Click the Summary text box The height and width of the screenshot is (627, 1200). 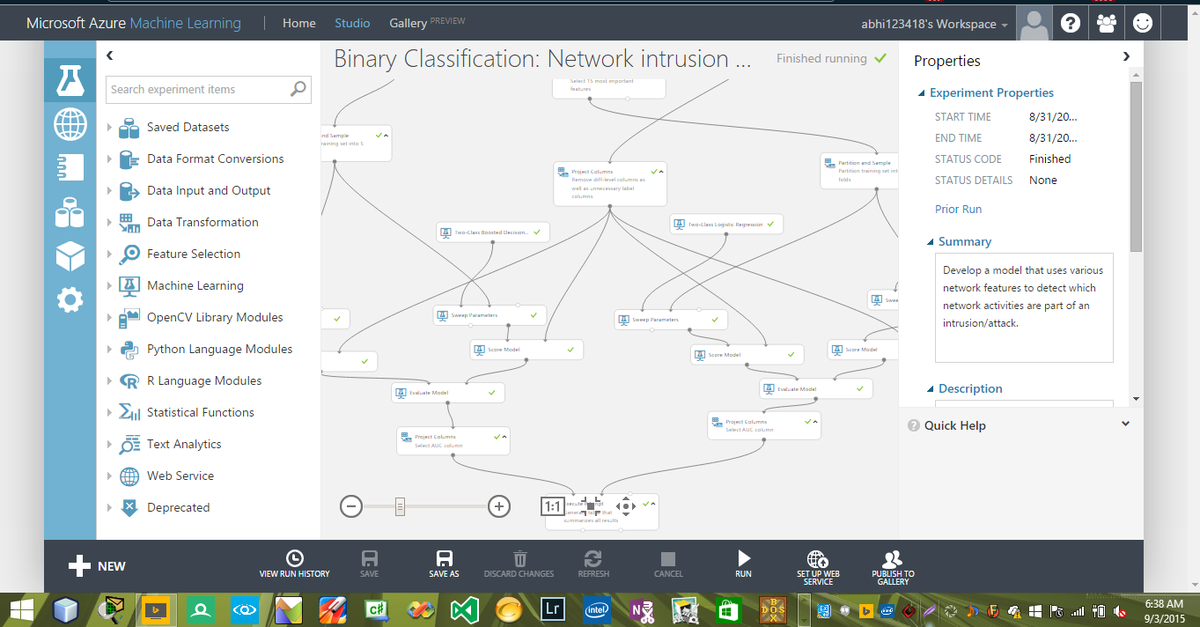tap(1024, 307)
